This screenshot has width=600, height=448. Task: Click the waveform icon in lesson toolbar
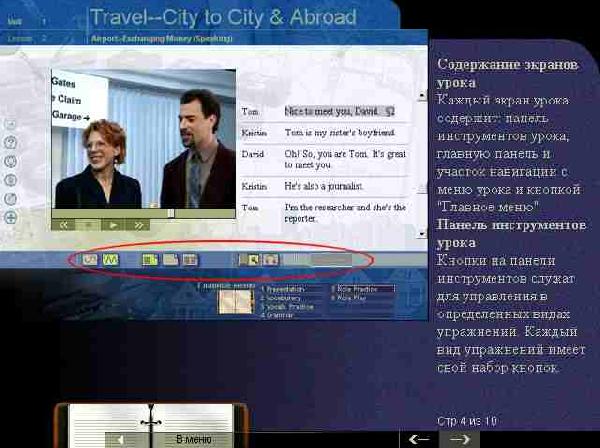(x=111, y=260)
